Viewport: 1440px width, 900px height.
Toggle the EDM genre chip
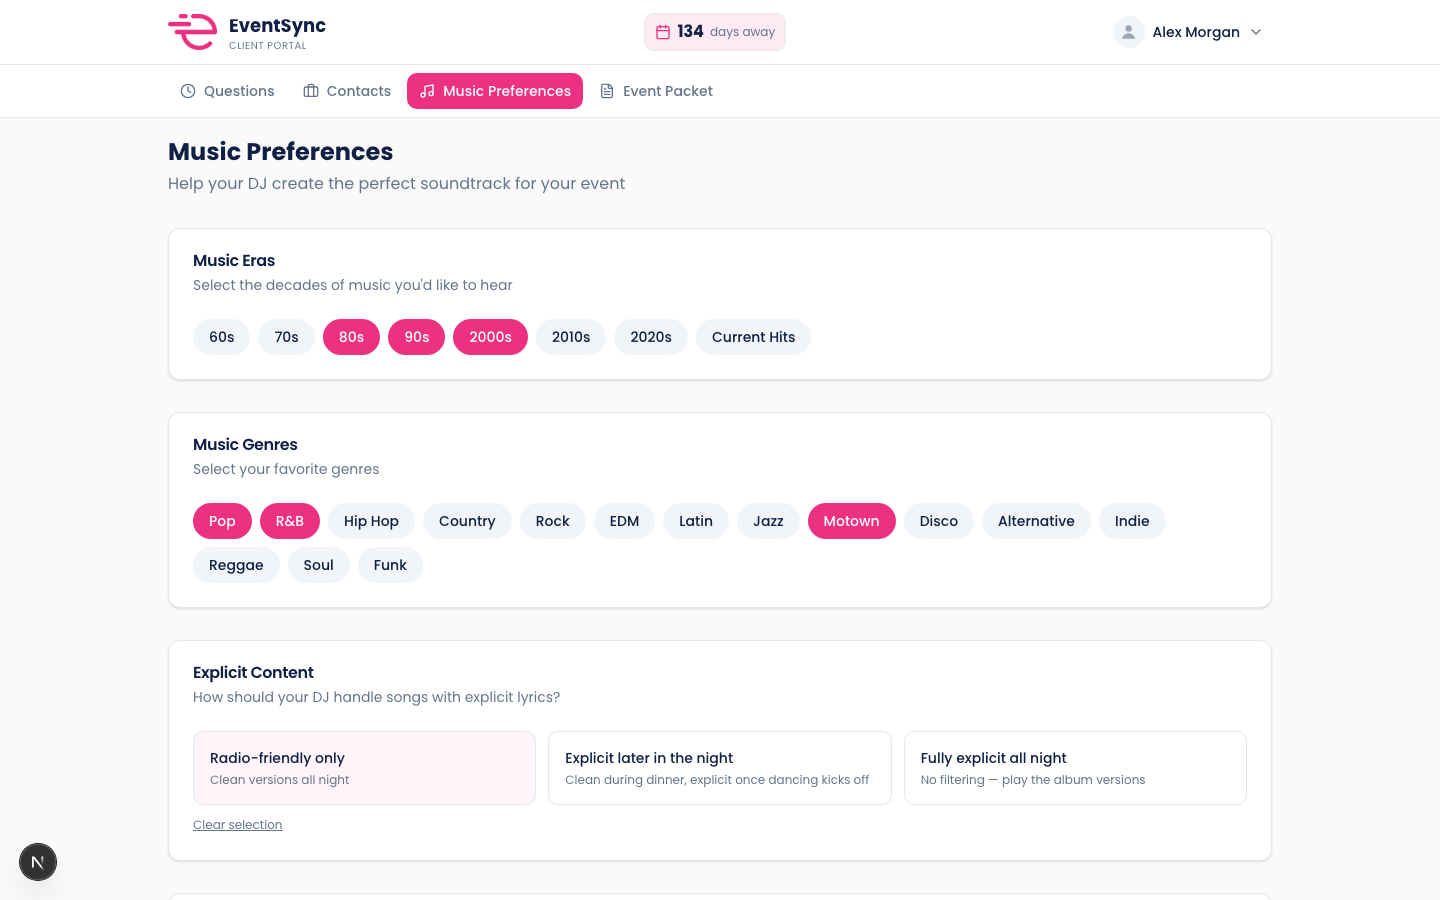[x=625, y=521]
